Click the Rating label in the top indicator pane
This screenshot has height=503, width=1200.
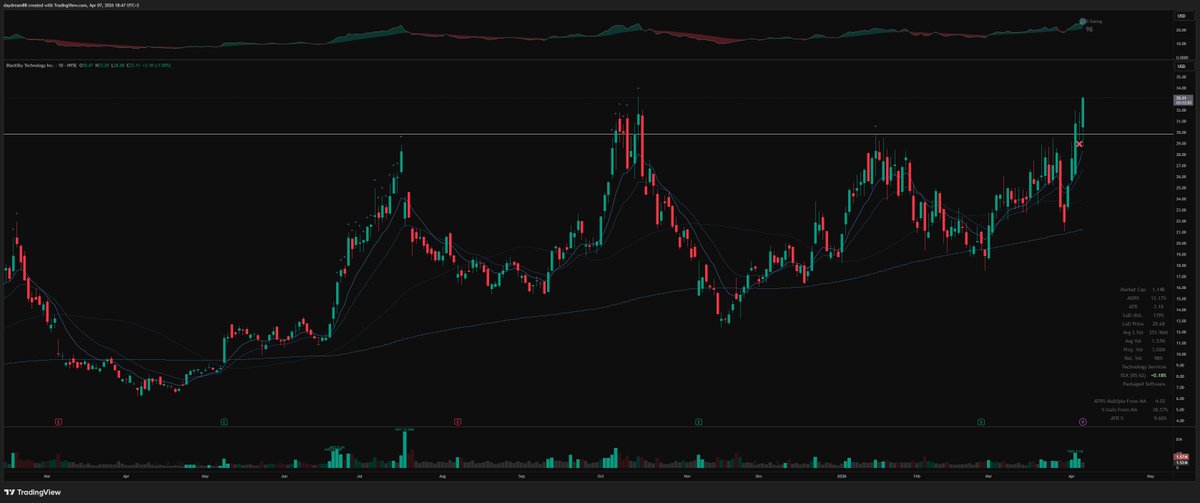(1093, 21)
